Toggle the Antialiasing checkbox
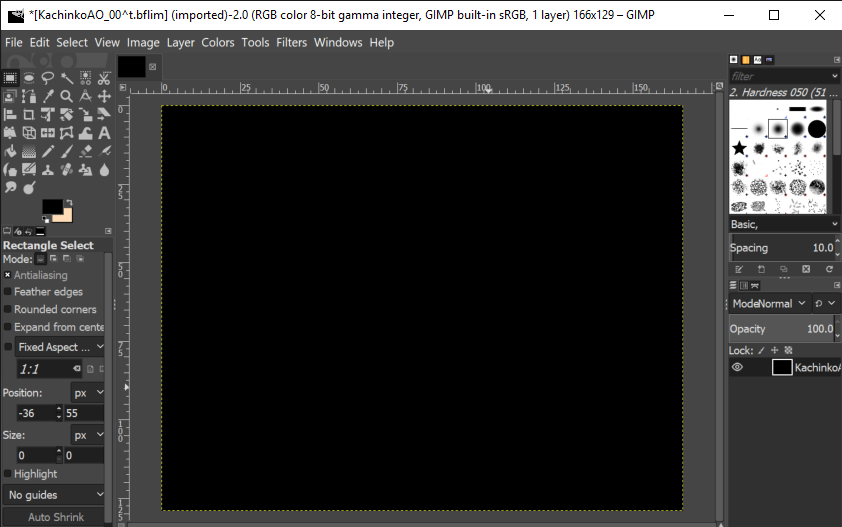This screenshot has width=842, height=527. click(x=8, y=275)
